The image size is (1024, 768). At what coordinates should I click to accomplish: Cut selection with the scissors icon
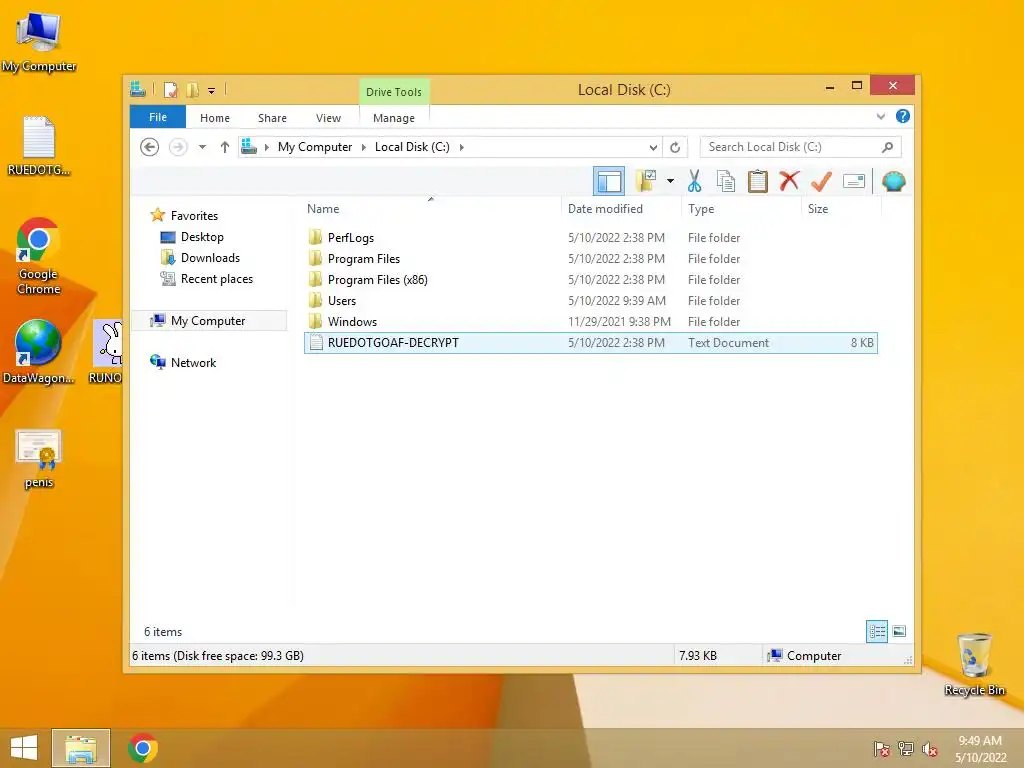pos(694,181)
